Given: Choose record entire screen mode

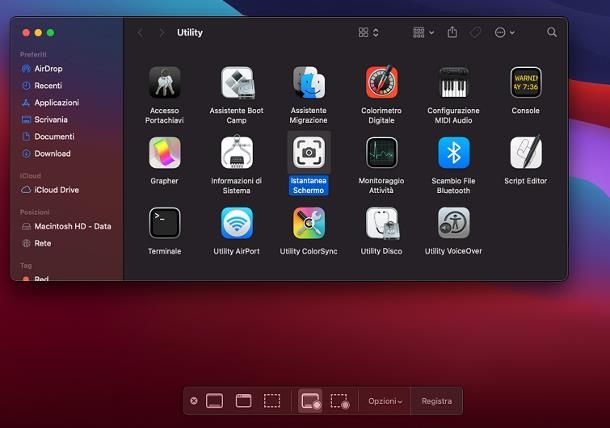Looking at the screenshot, I should [x=310, y=401].
